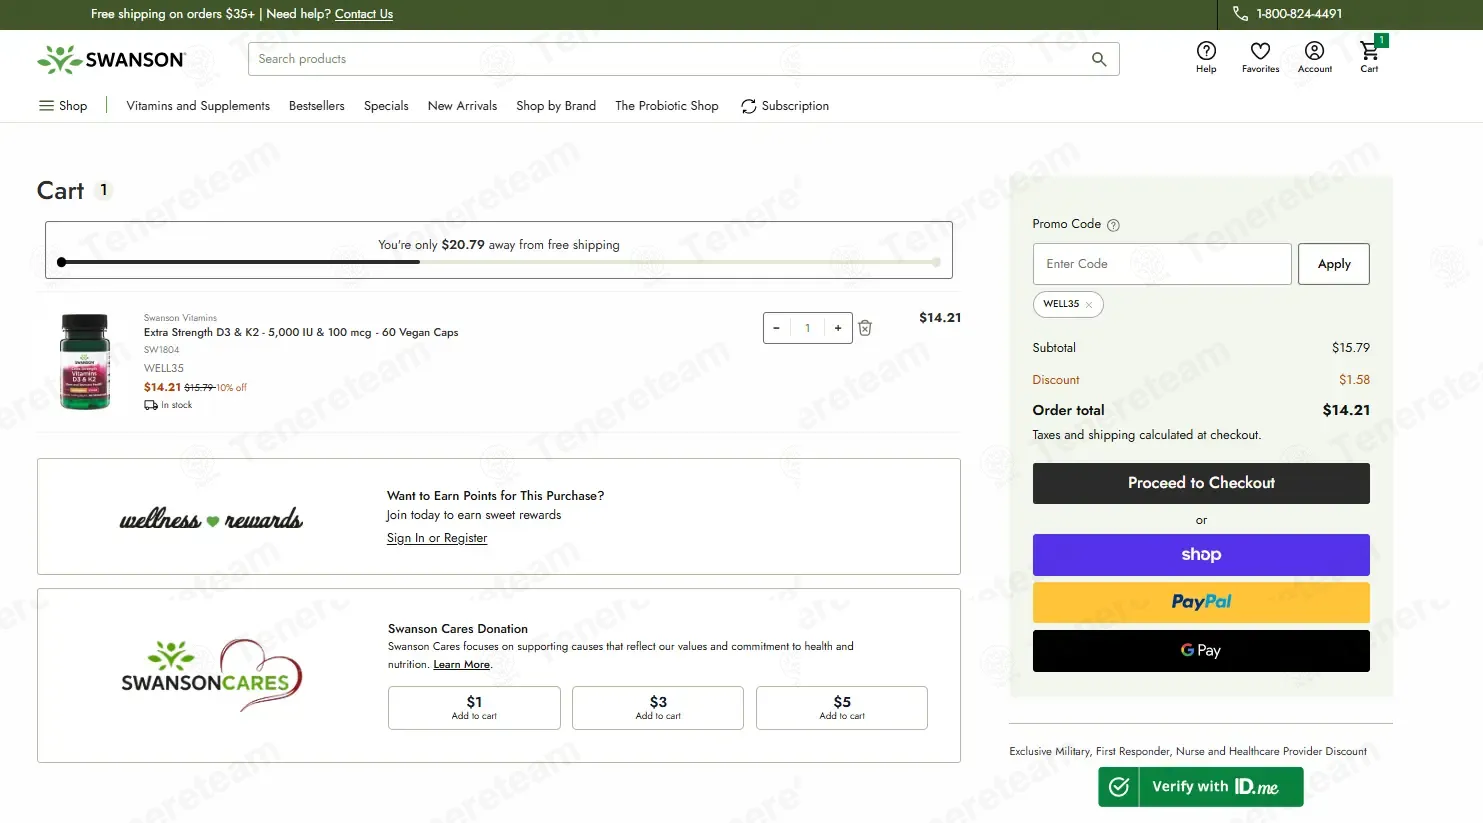Click Sign In or Register link
The height and width of the screenshot is (823, 1483).
pos(437,538)
